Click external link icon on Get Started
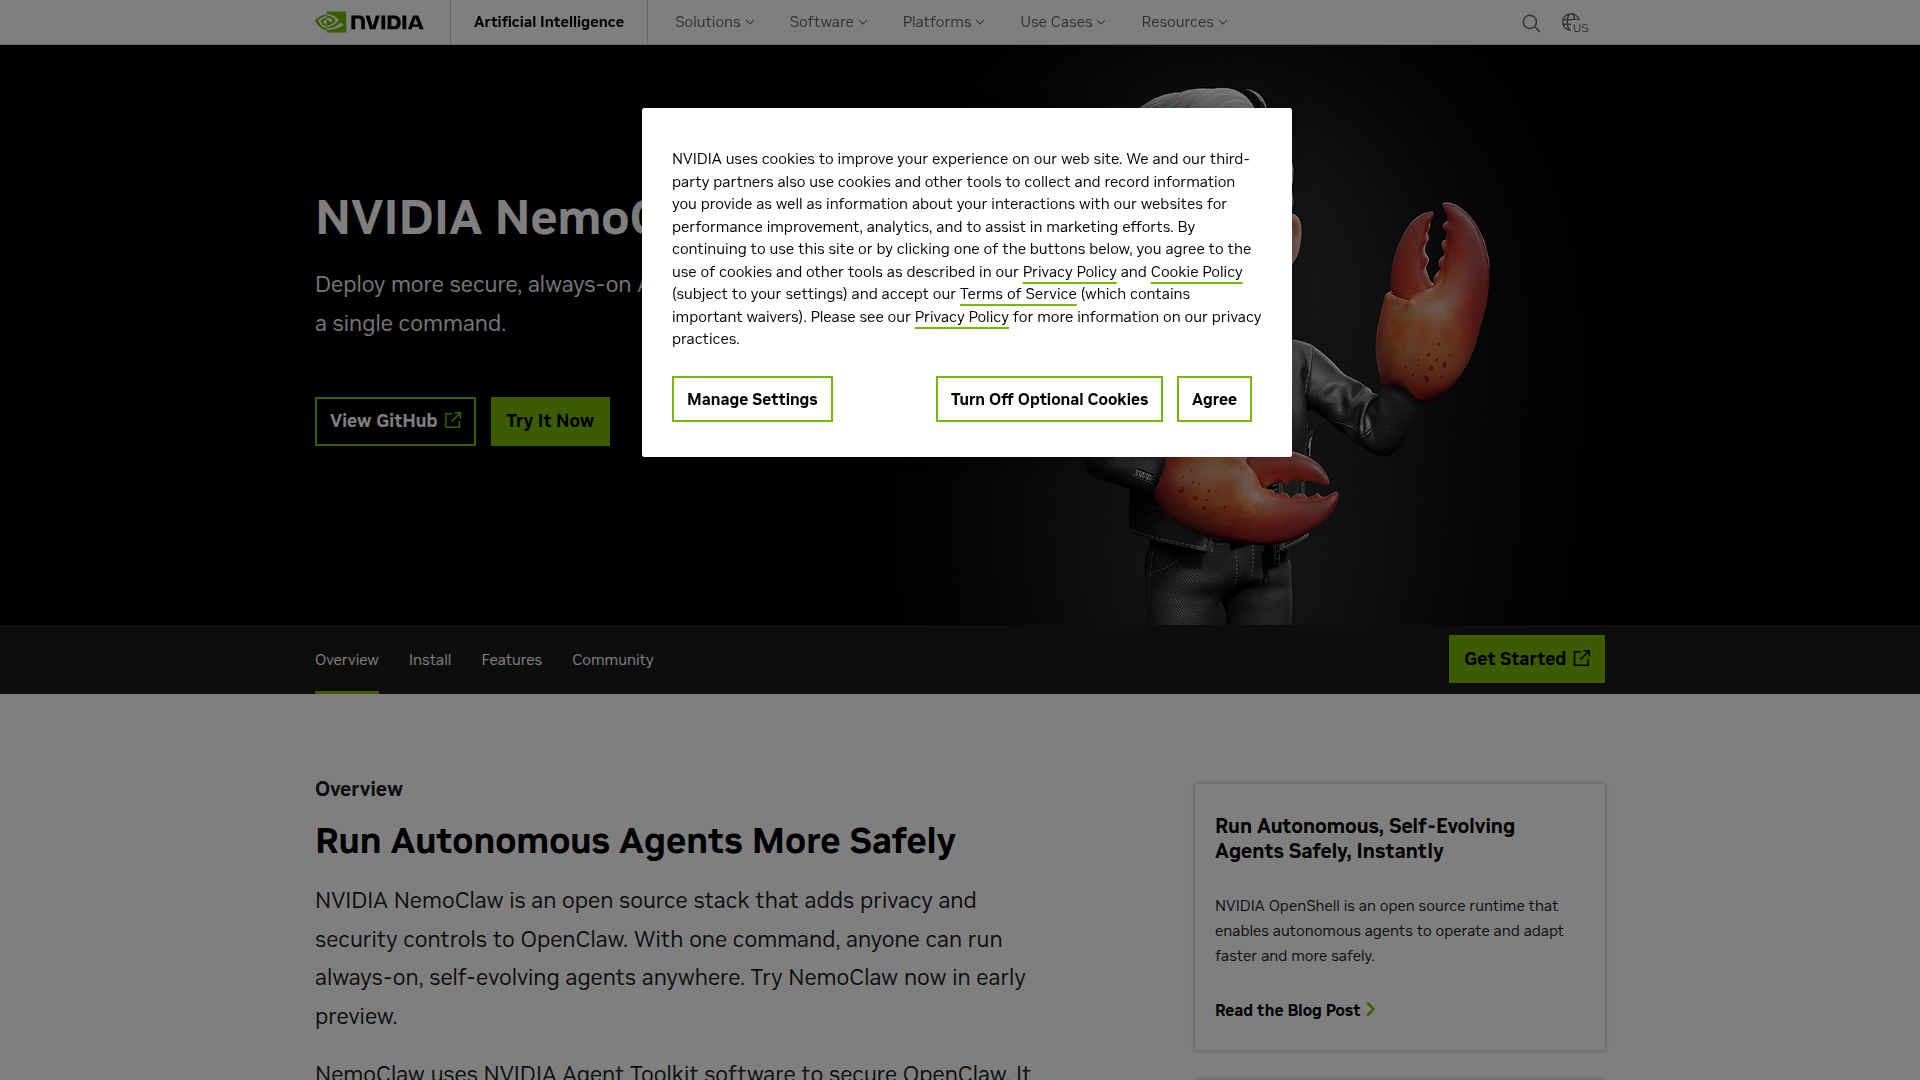The height and width of the screenshot is (1080, 1920). 1582,658
